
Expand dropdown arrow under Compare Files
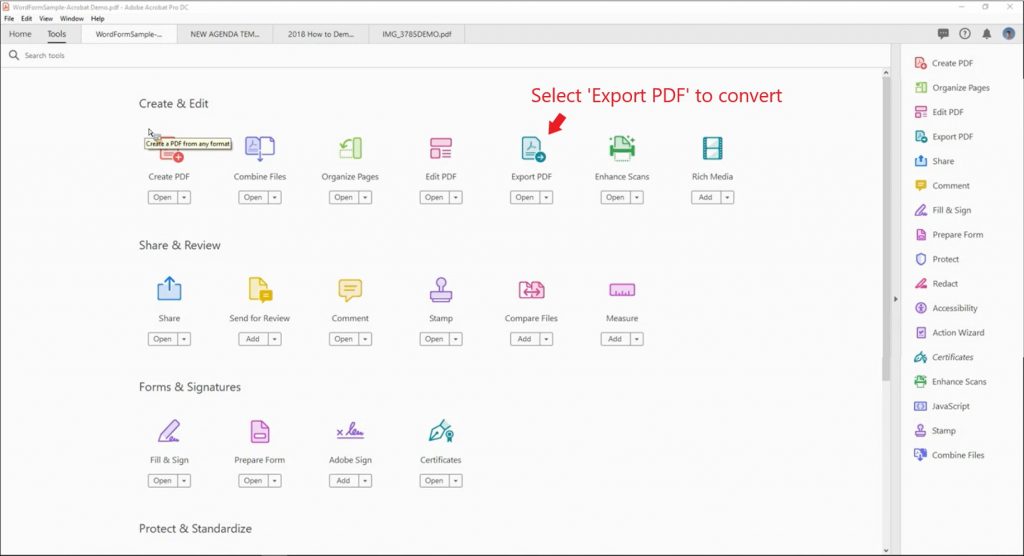tap(547, 339)
